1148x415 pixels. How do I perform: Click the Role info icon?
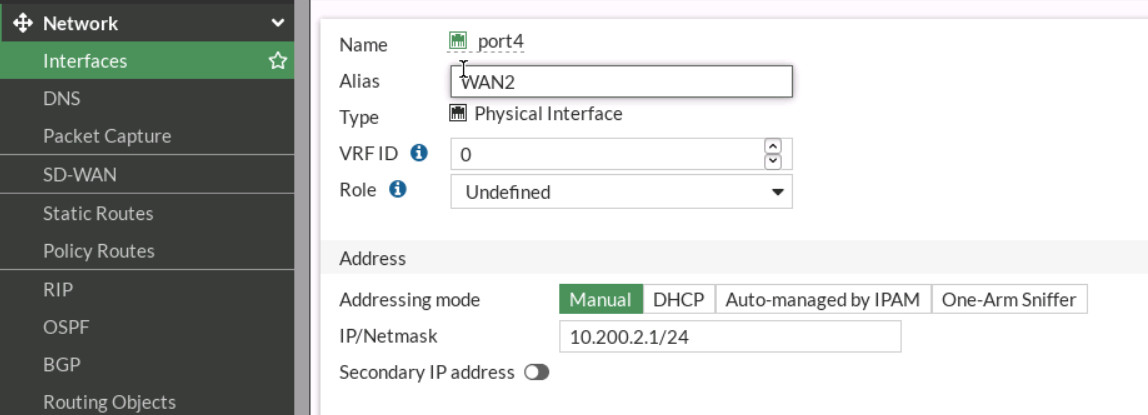point(398,189)
